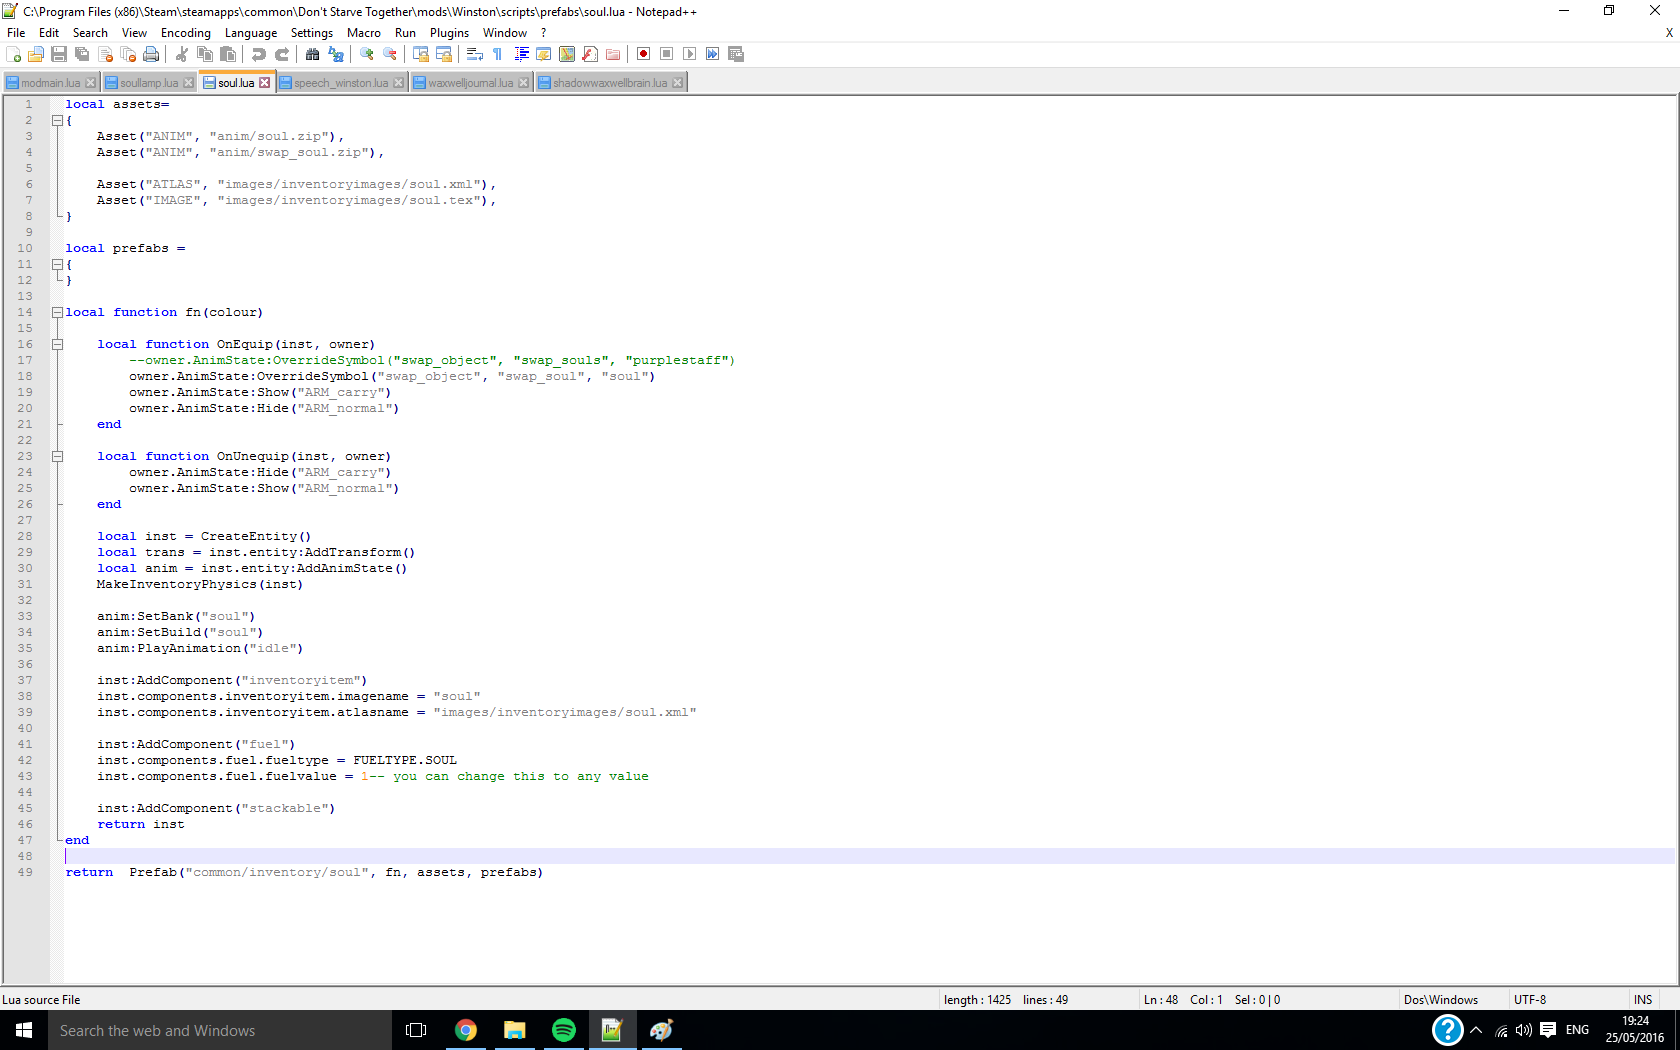
Task: Open the Find binoculars tool
Action: coord(312,54)
